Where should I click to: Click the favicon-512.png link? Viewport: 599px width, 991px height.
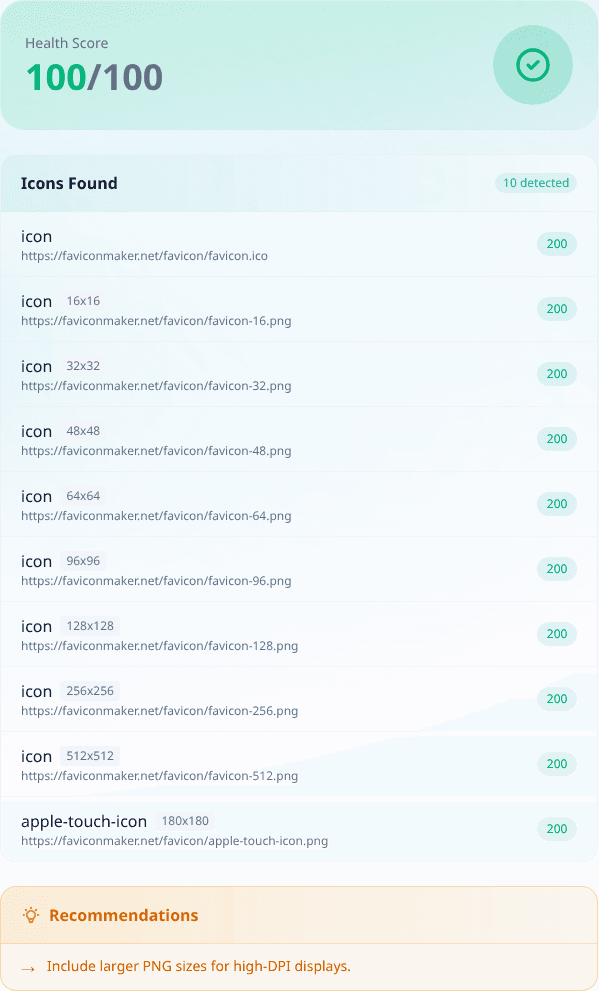tap(160, 776)
